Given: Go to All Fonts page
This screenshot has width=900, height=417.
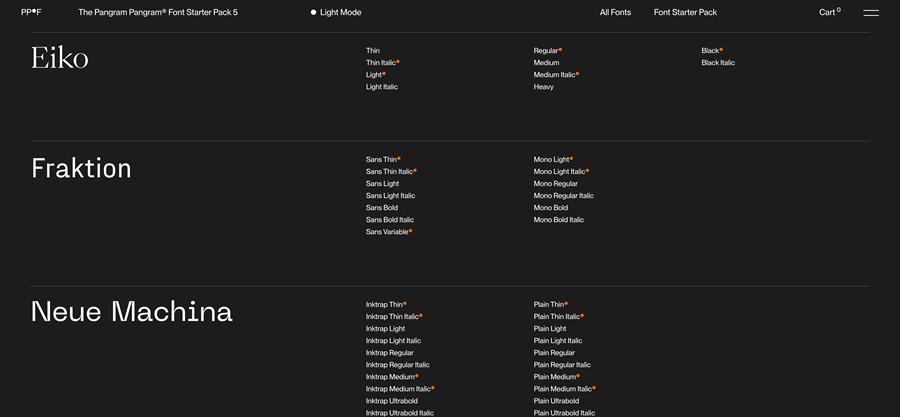Looking at the screenshot, I should 615,12.
